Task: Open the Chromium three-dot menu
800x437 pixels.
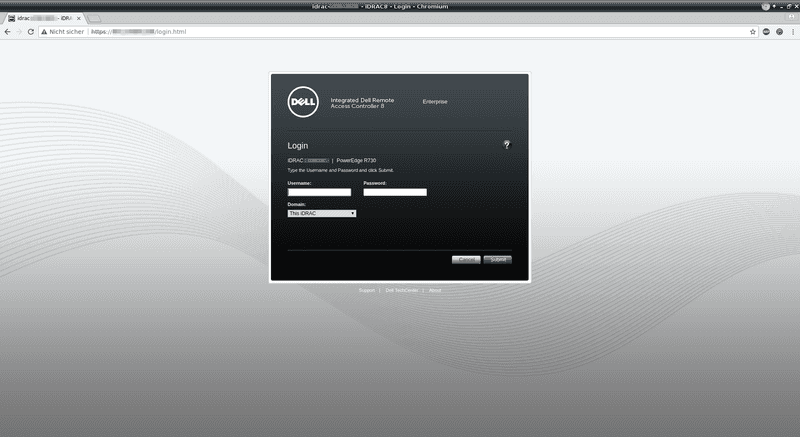Action: [793, 32]
